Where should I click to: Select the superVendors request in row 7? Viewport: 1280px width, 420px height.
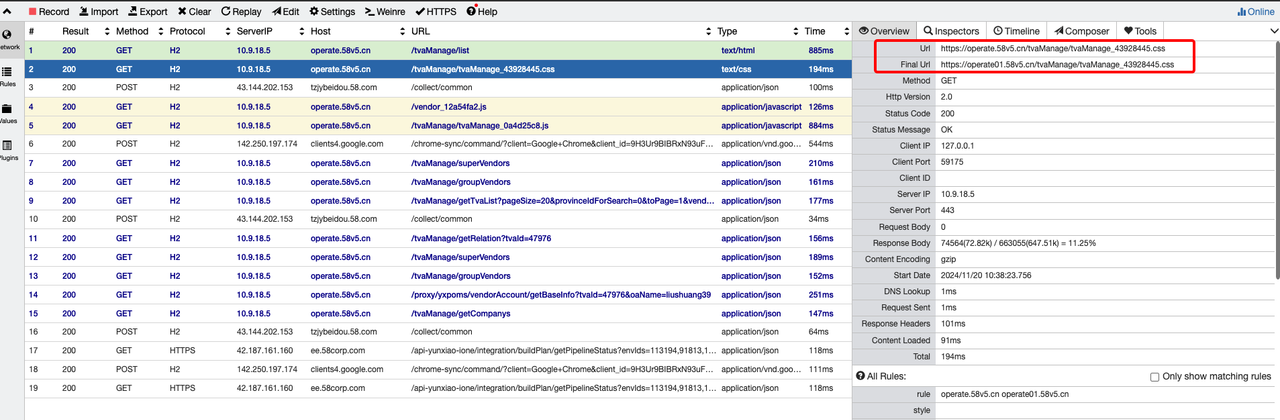point(437,162)
